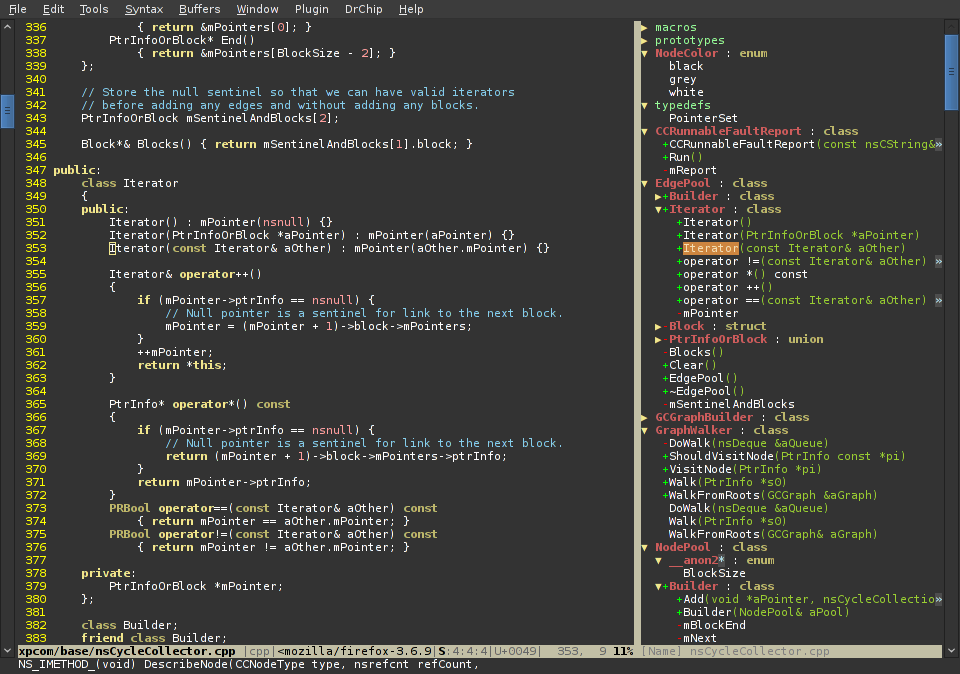Collapse the GraphWalker class arrow
The image size is (960, 674).
pos(645,430)
